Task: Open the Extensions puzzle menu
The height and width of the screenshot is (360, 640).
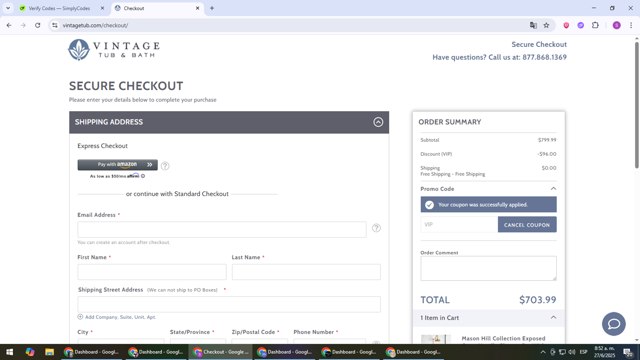Action: [595, 25]
